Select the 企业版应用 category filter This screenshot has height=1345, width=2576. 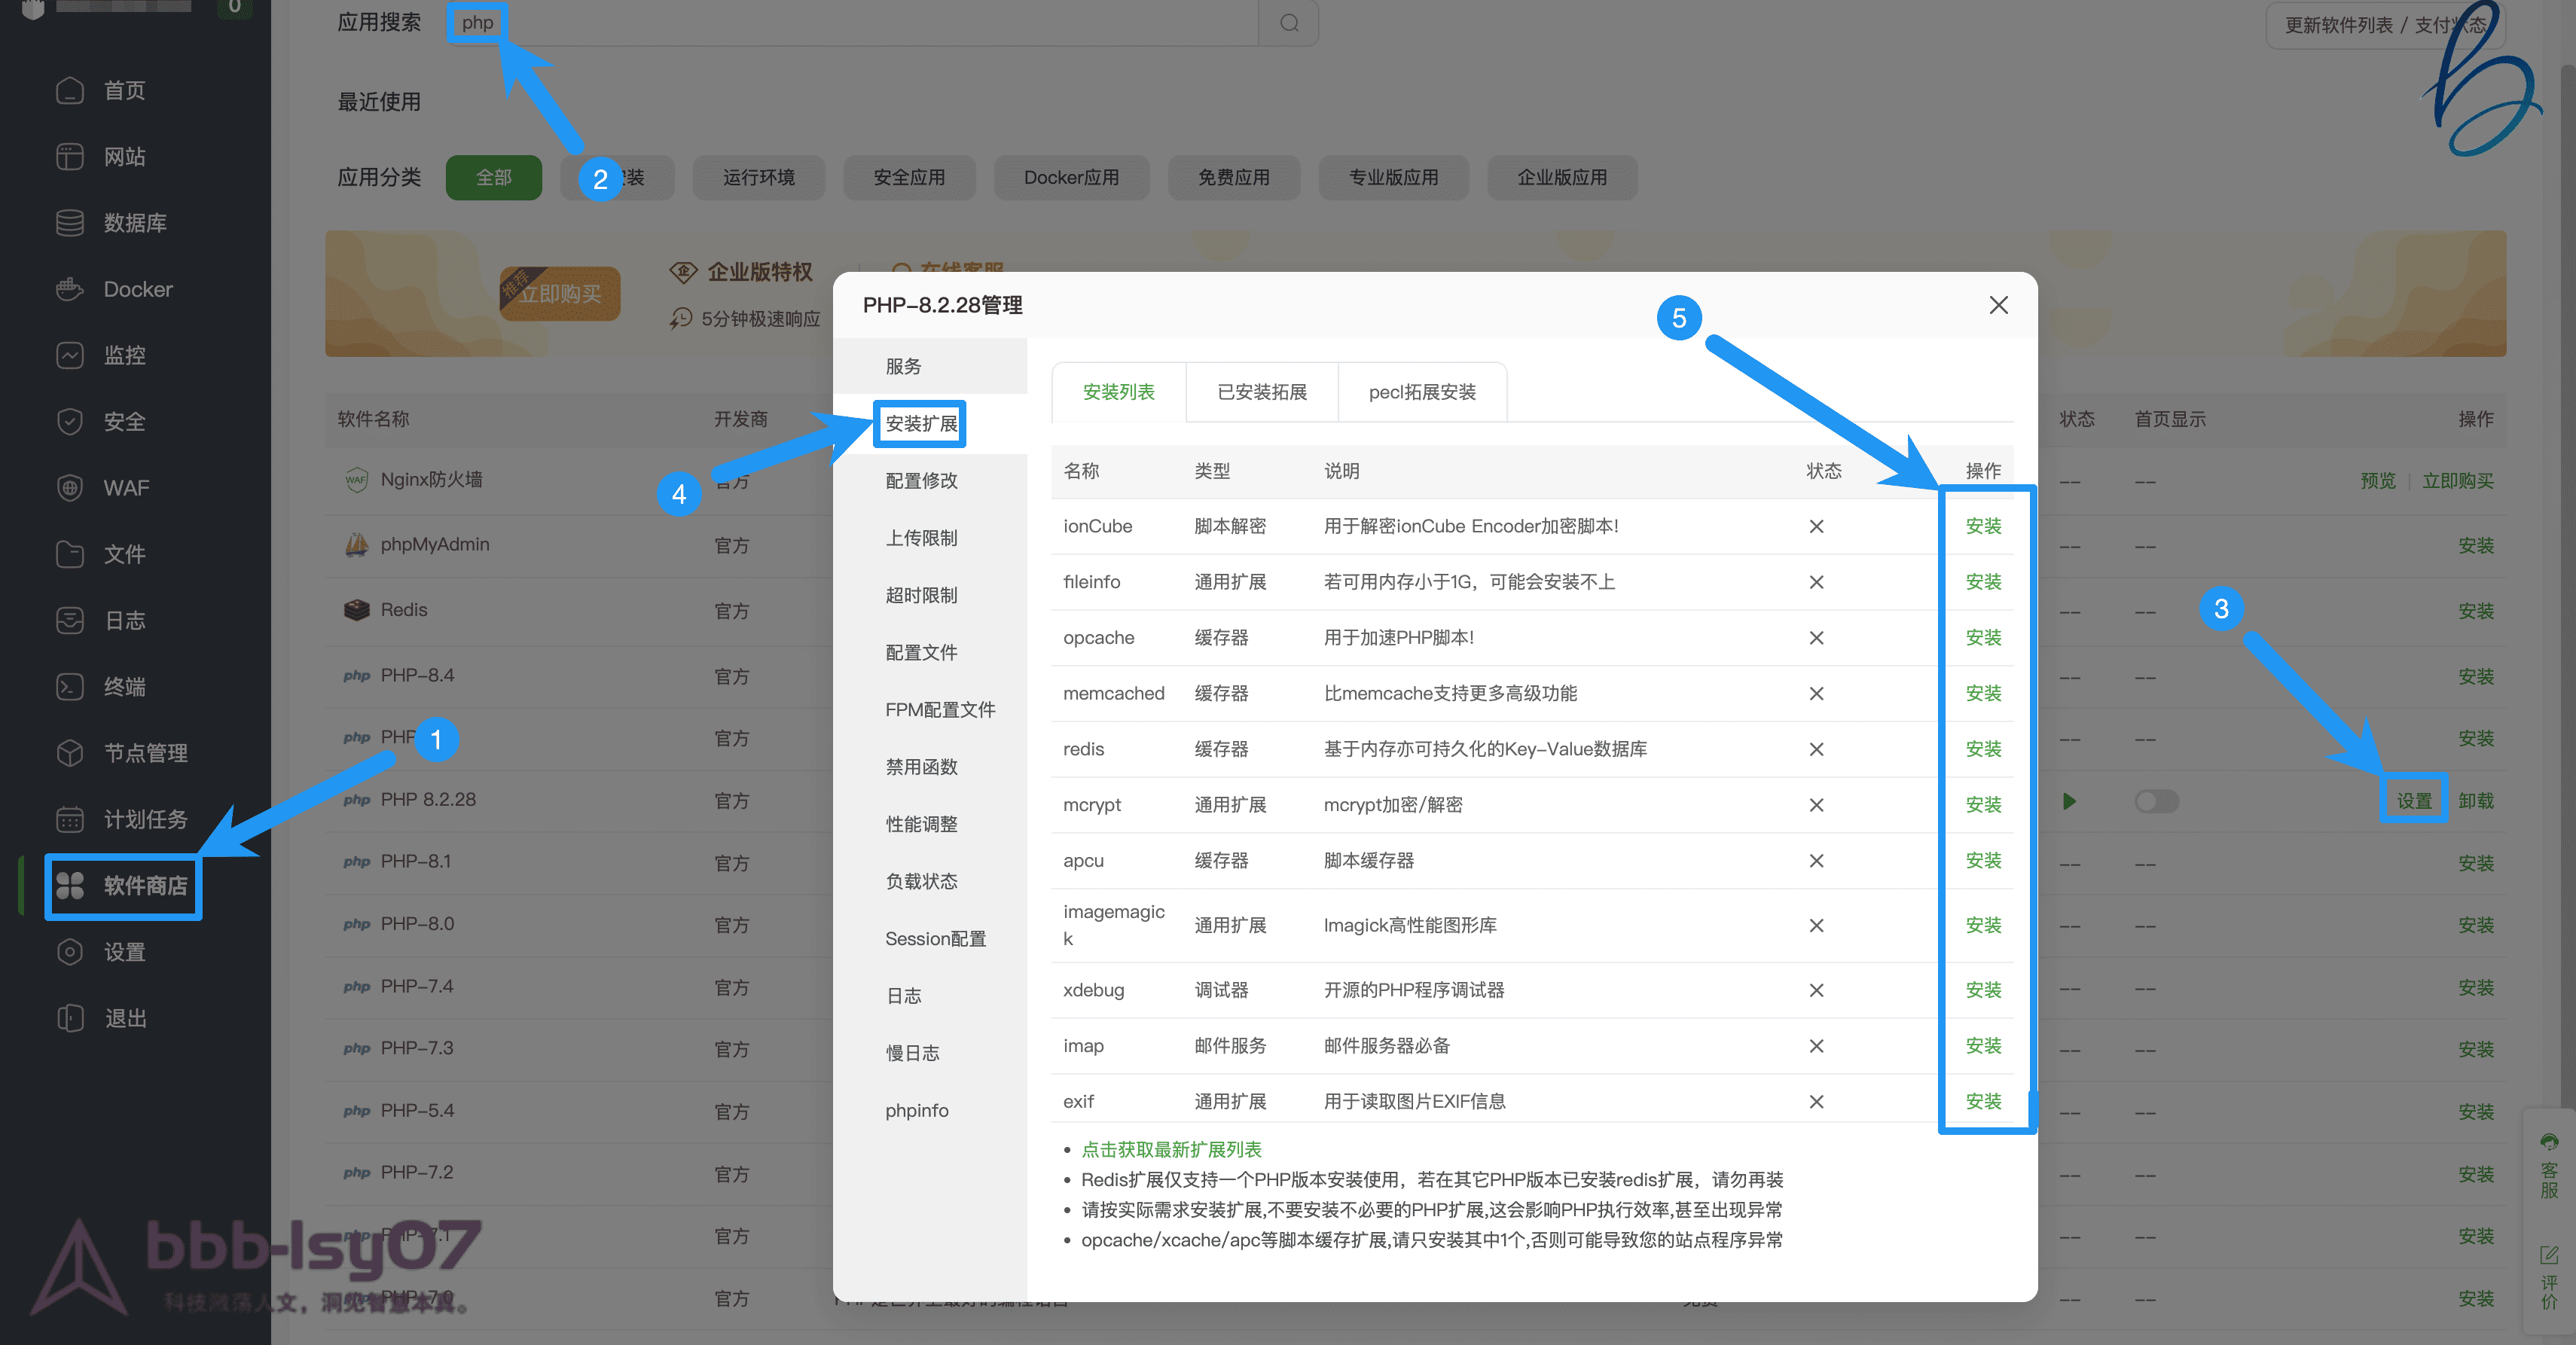1562,177
